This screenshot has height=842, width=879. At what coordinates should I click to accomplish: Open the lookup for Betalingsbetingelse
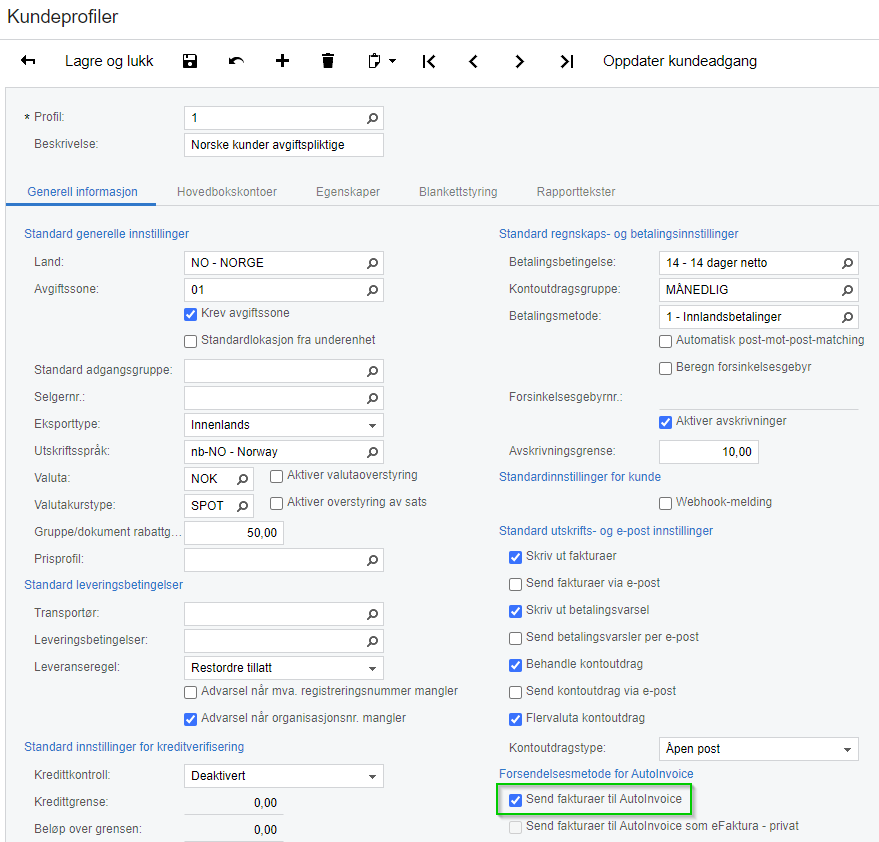[847, 262]
